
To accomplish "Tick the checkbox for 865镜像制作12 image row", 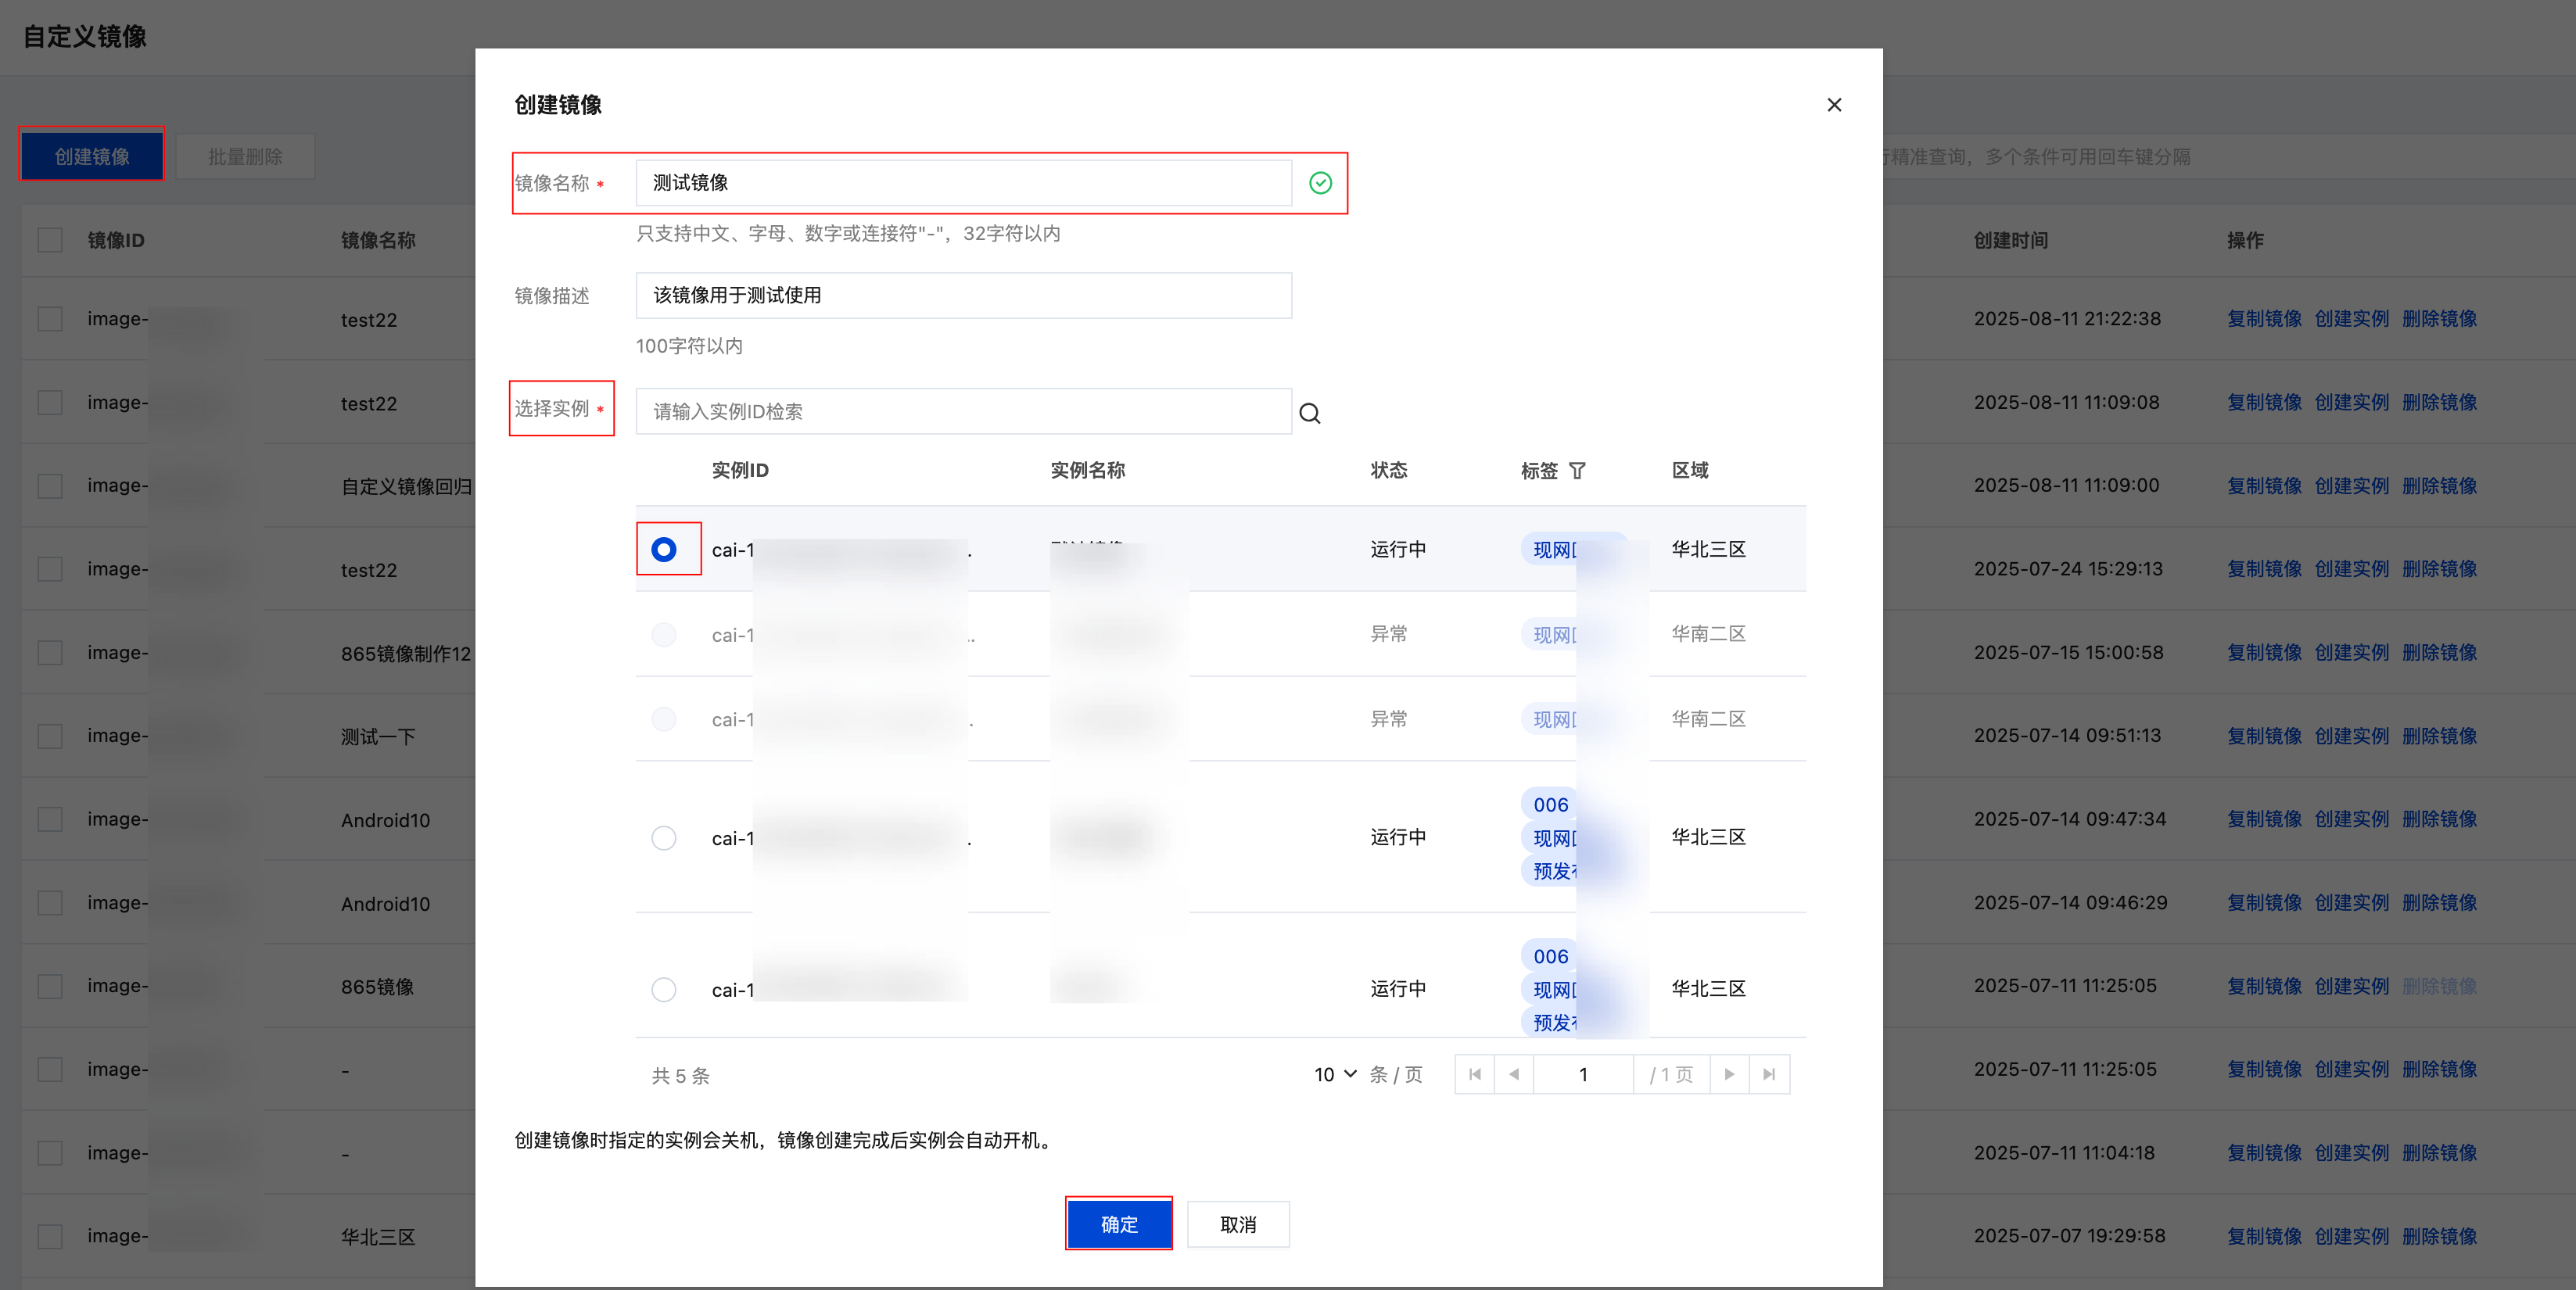I will (50, 653).
